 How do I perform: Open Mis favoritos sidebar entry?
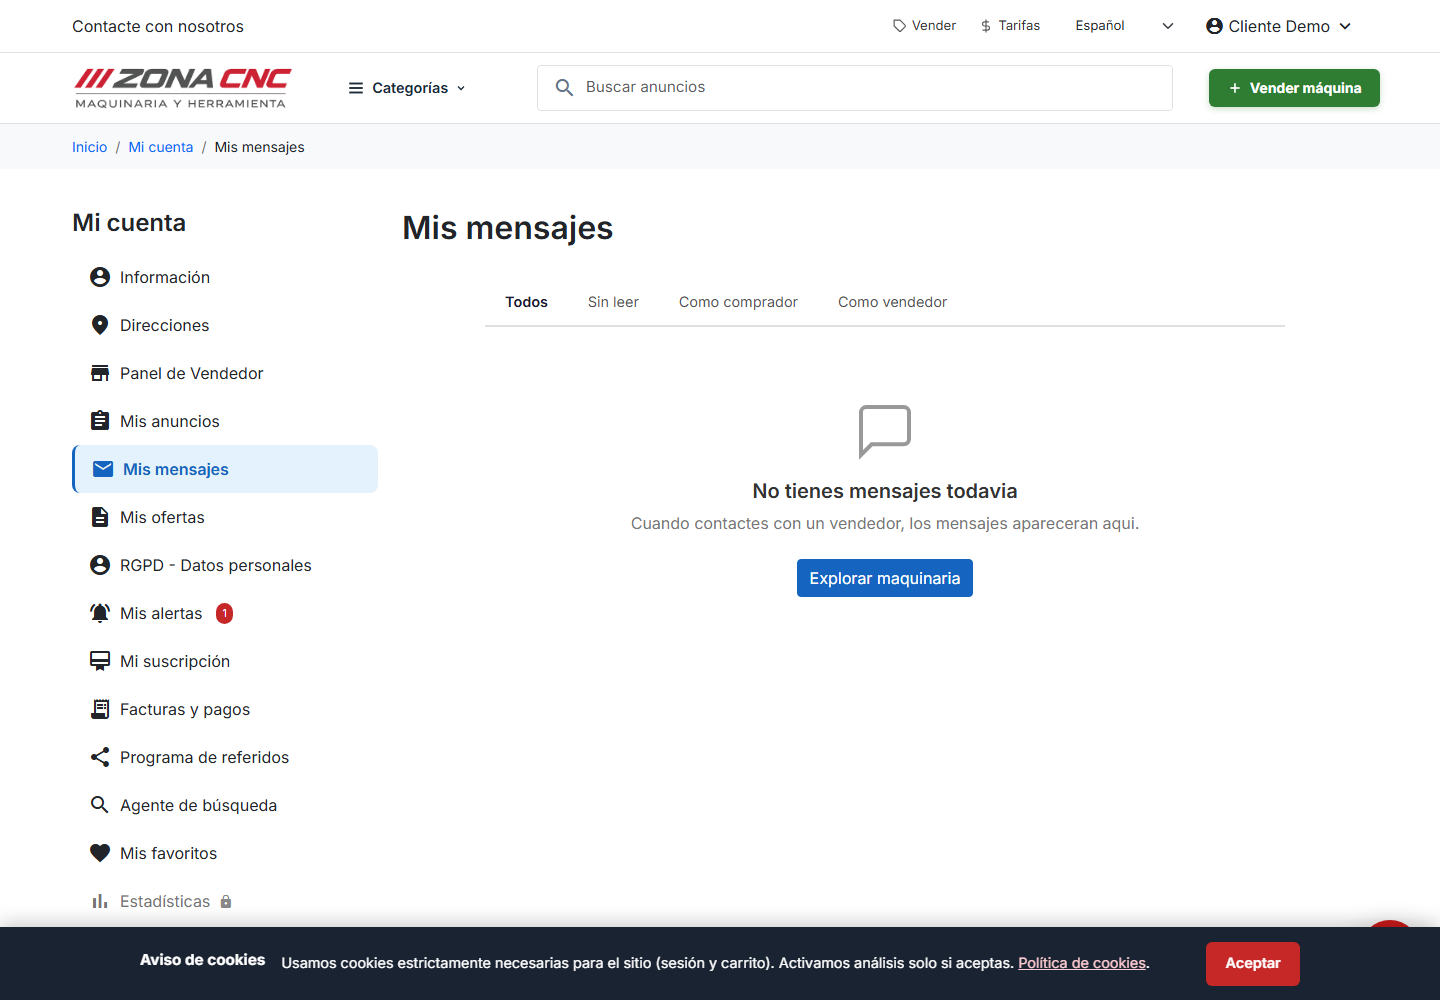coord(225,853)
